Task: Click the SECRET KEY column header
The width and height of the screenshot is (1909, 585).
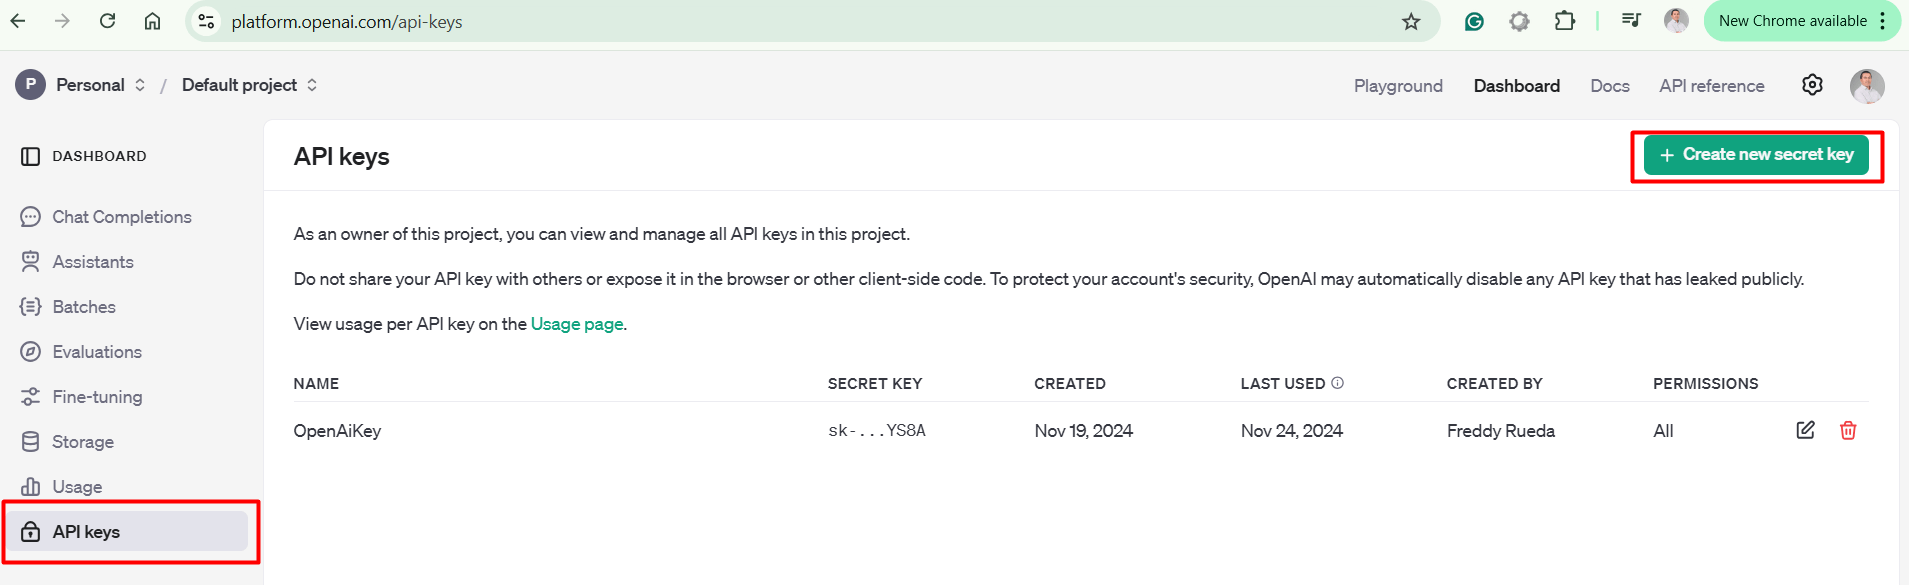Action: tap(875, 384)
